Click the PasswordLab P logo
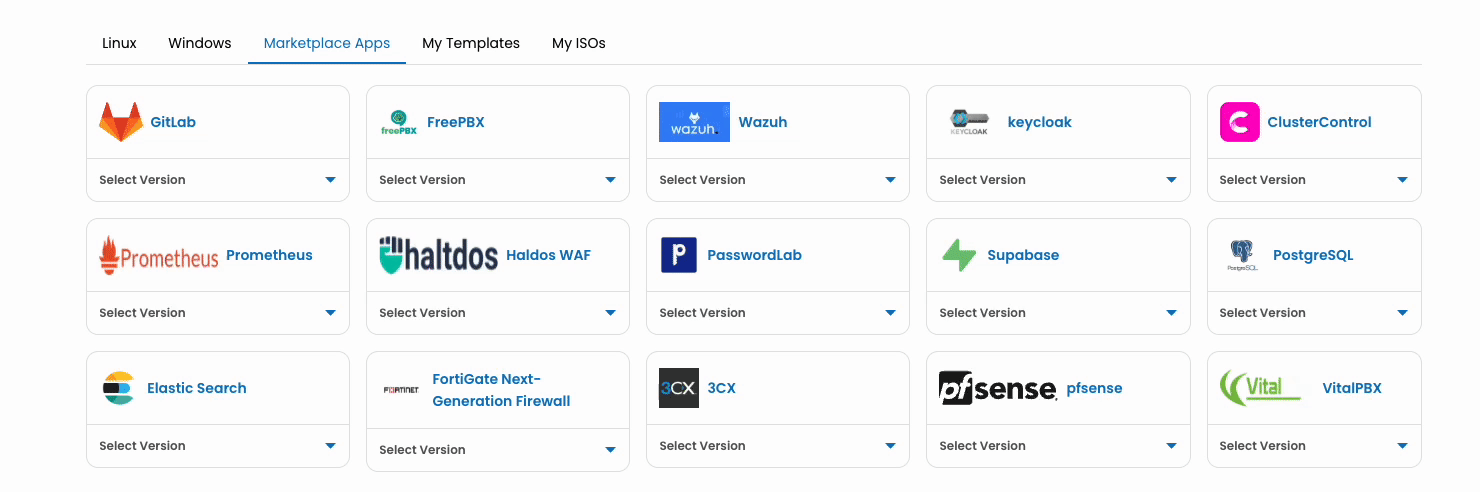This screenshot has height=492, width=1480. [679, 255]
